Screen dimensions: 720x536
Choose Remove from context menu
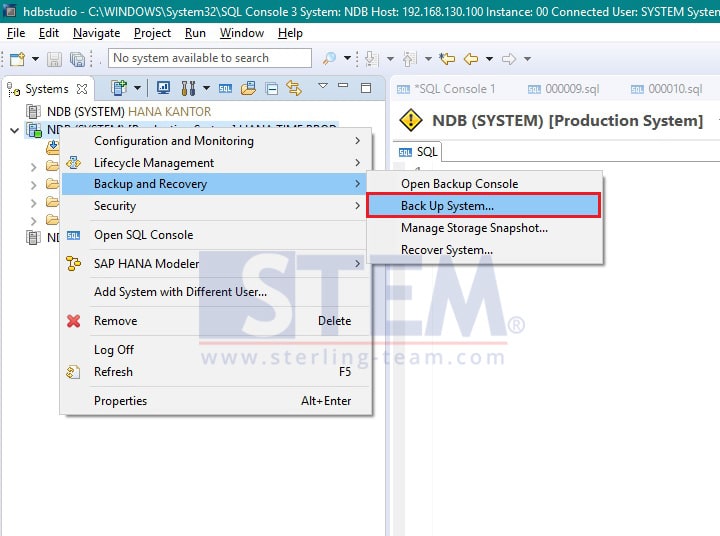tap(216, 321)
